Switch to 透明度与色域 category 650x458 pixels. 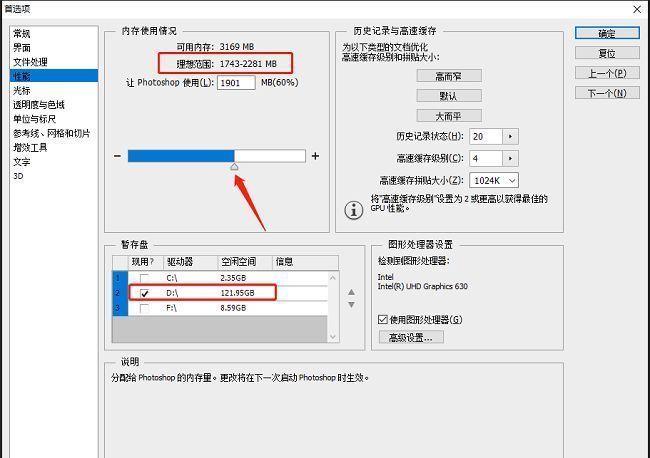39,104
